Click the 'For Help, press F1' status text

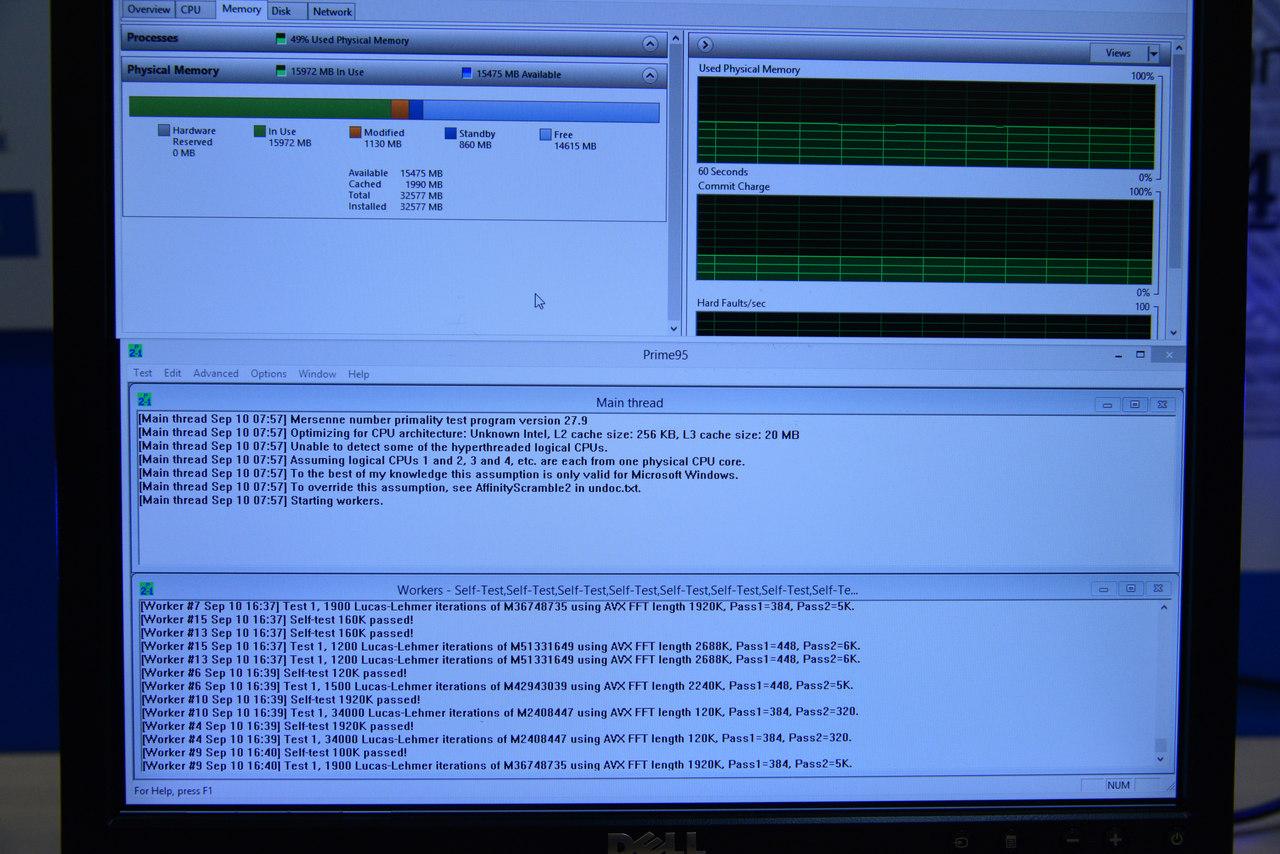173,791
